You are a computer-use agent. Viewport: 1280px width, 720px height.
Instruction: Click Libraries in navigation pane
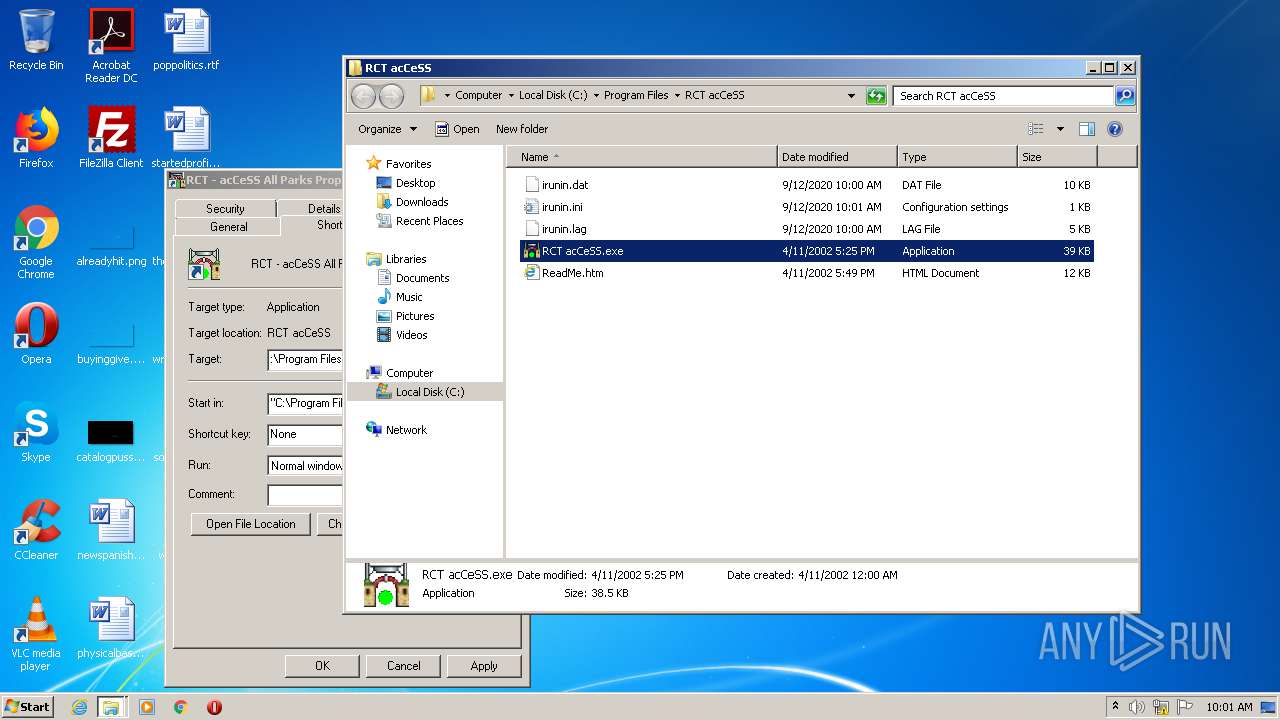coord(406,259)
